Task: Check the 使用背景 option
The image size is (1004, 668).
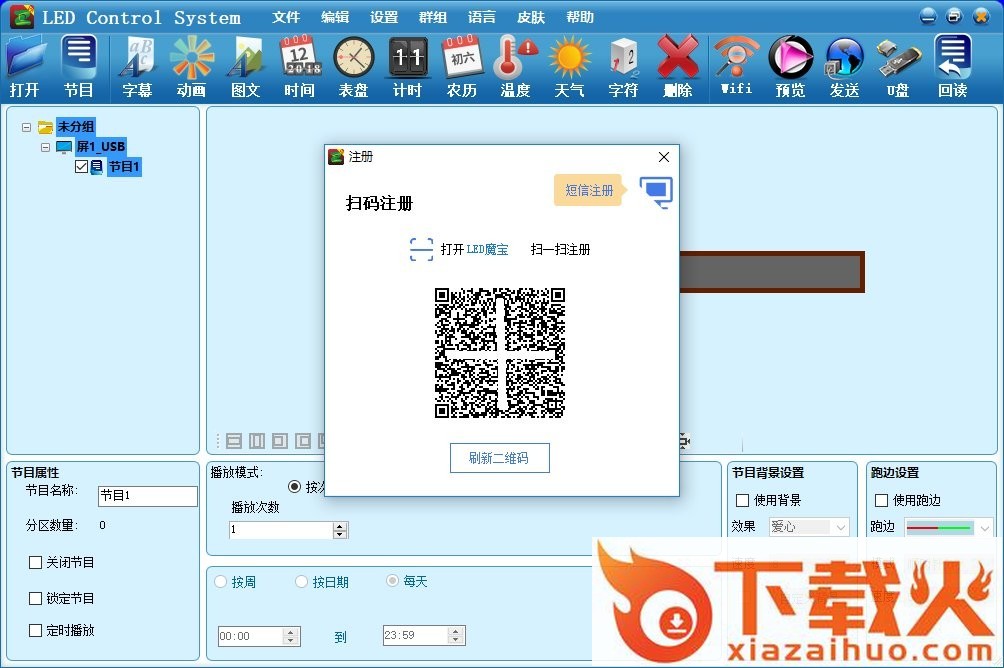Action: pyautogui.click(x=743, y=500)
